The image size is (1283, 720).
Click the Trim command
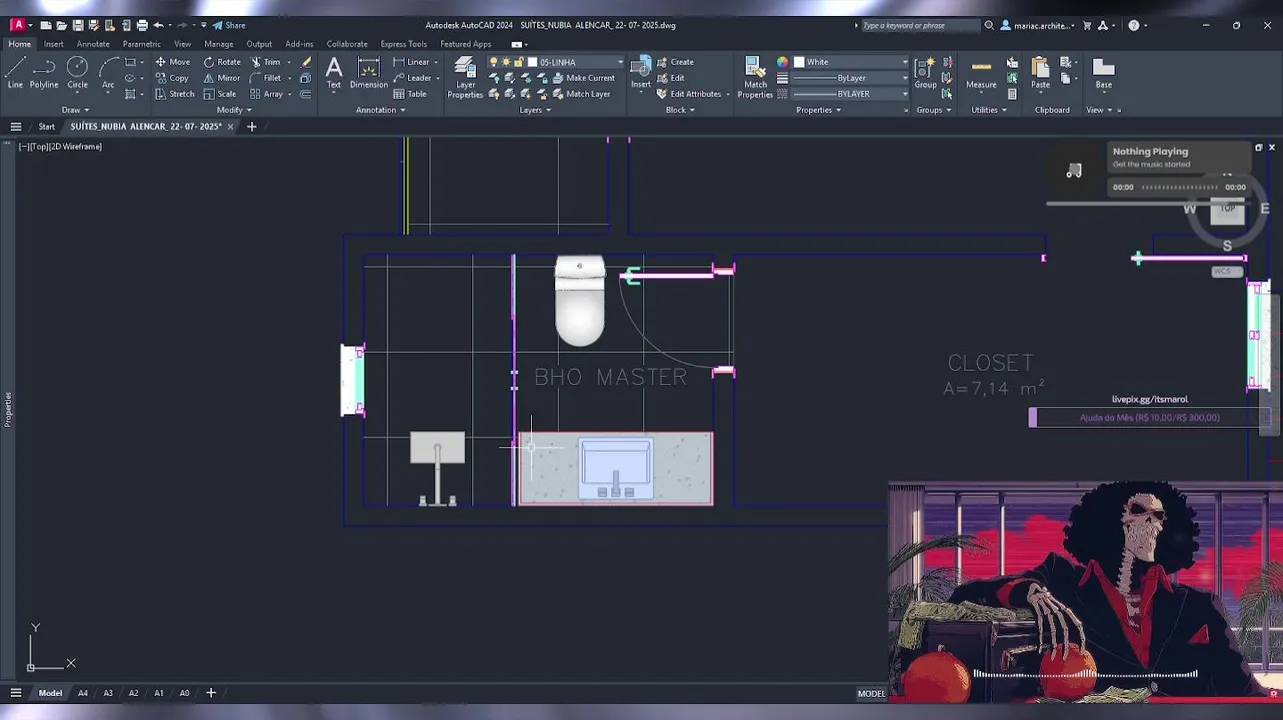tap(265, 62)
